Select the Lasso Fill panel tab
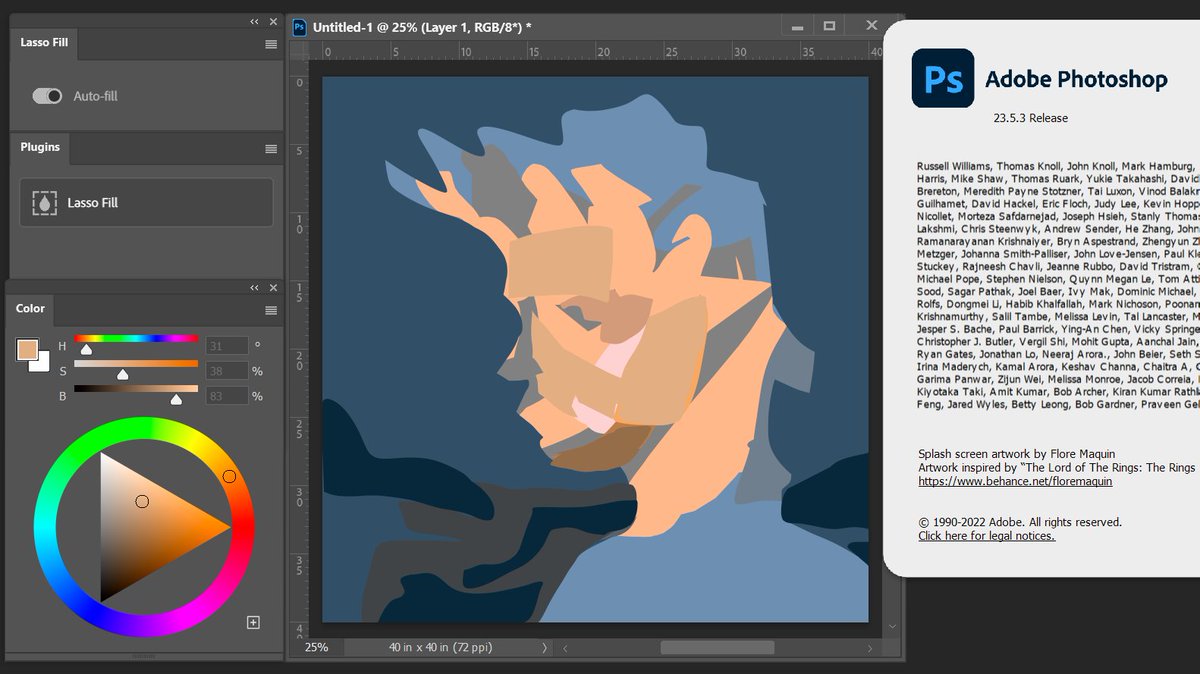1200x674 pixels. click(x=44, y=43)
